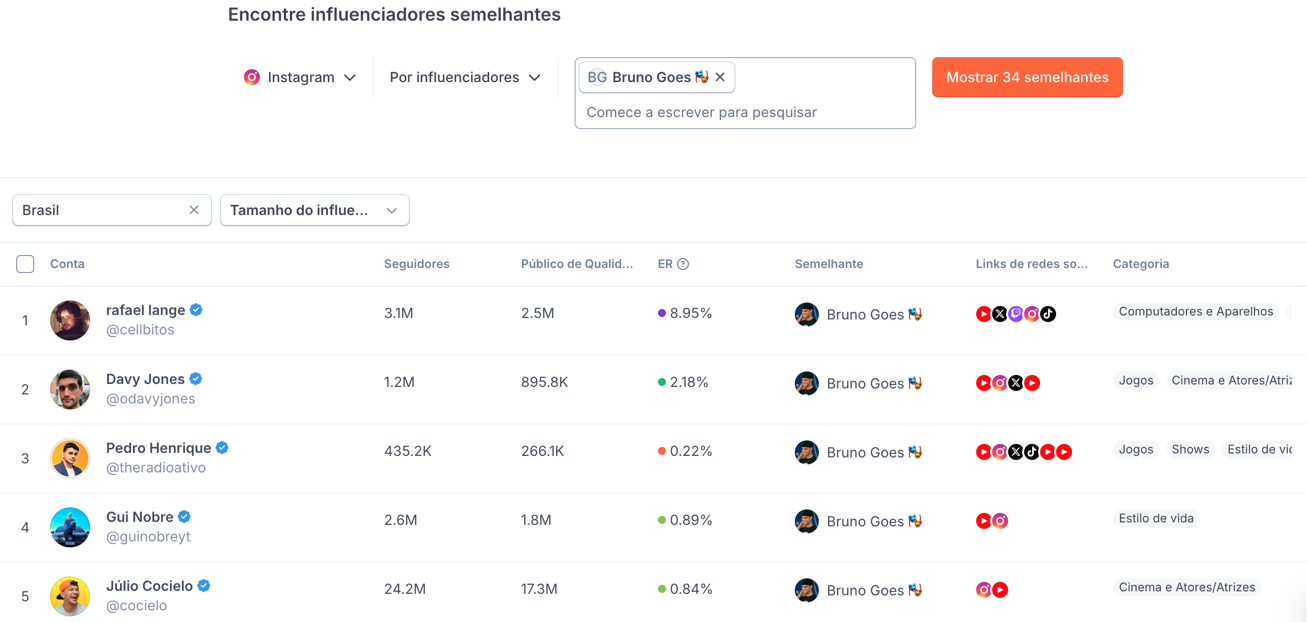The width and height of the screenshot is (1307, 622).
Task: Open rafael lange's Twitch link icon
Action: click(x=1016, y=314)
